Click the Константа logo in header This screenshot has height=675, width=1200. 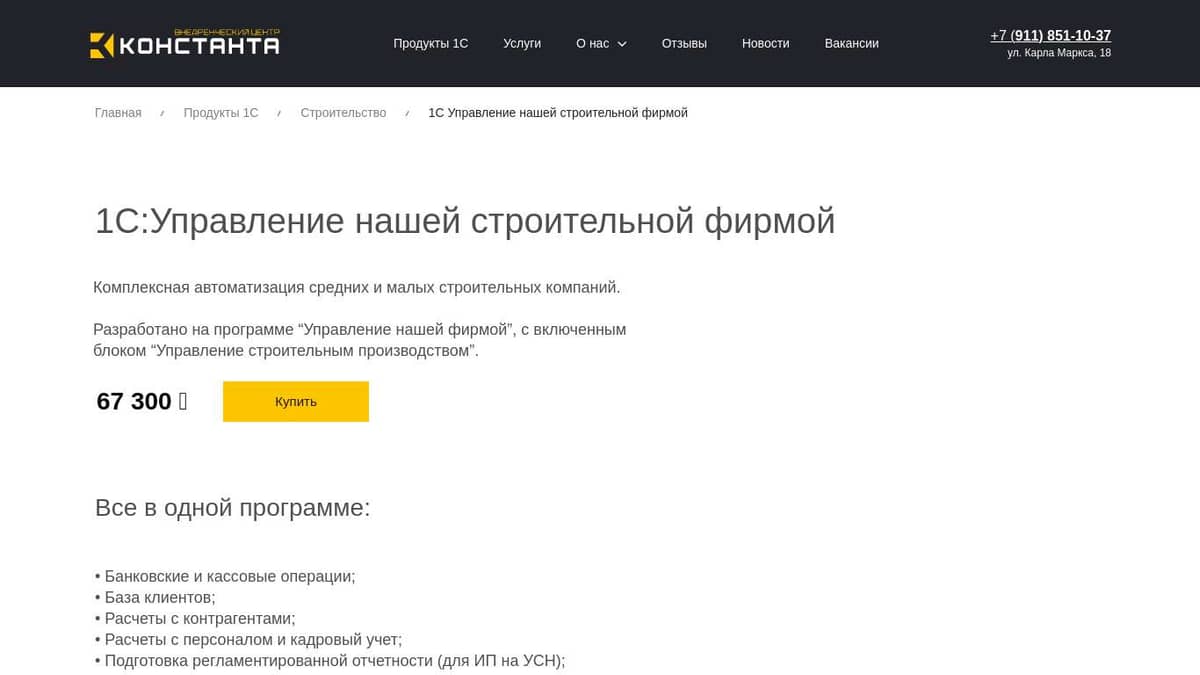(x=185, y=43)
